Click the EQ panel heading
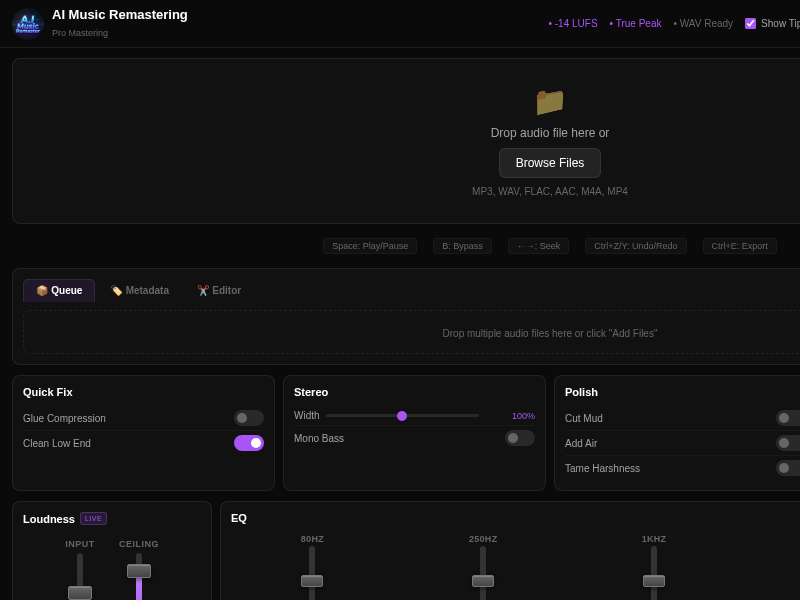This screenshot has height=600, width=800. 239,518
